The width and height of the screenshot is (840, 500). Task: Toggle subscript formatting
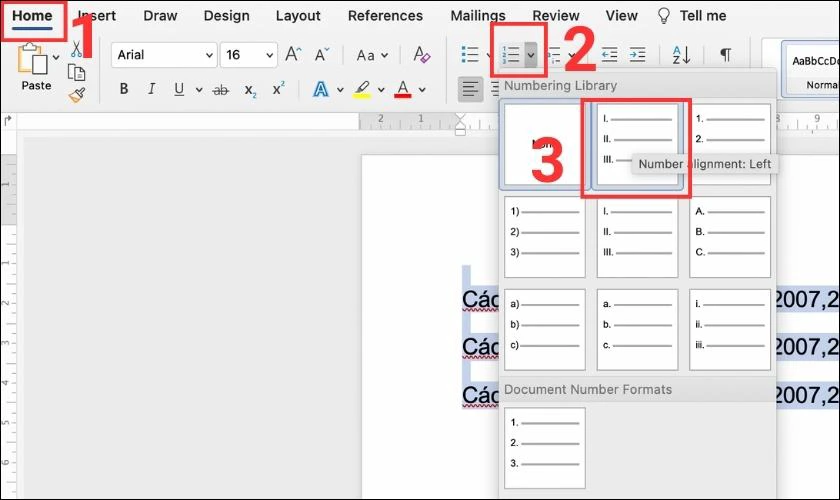point(250,91)
